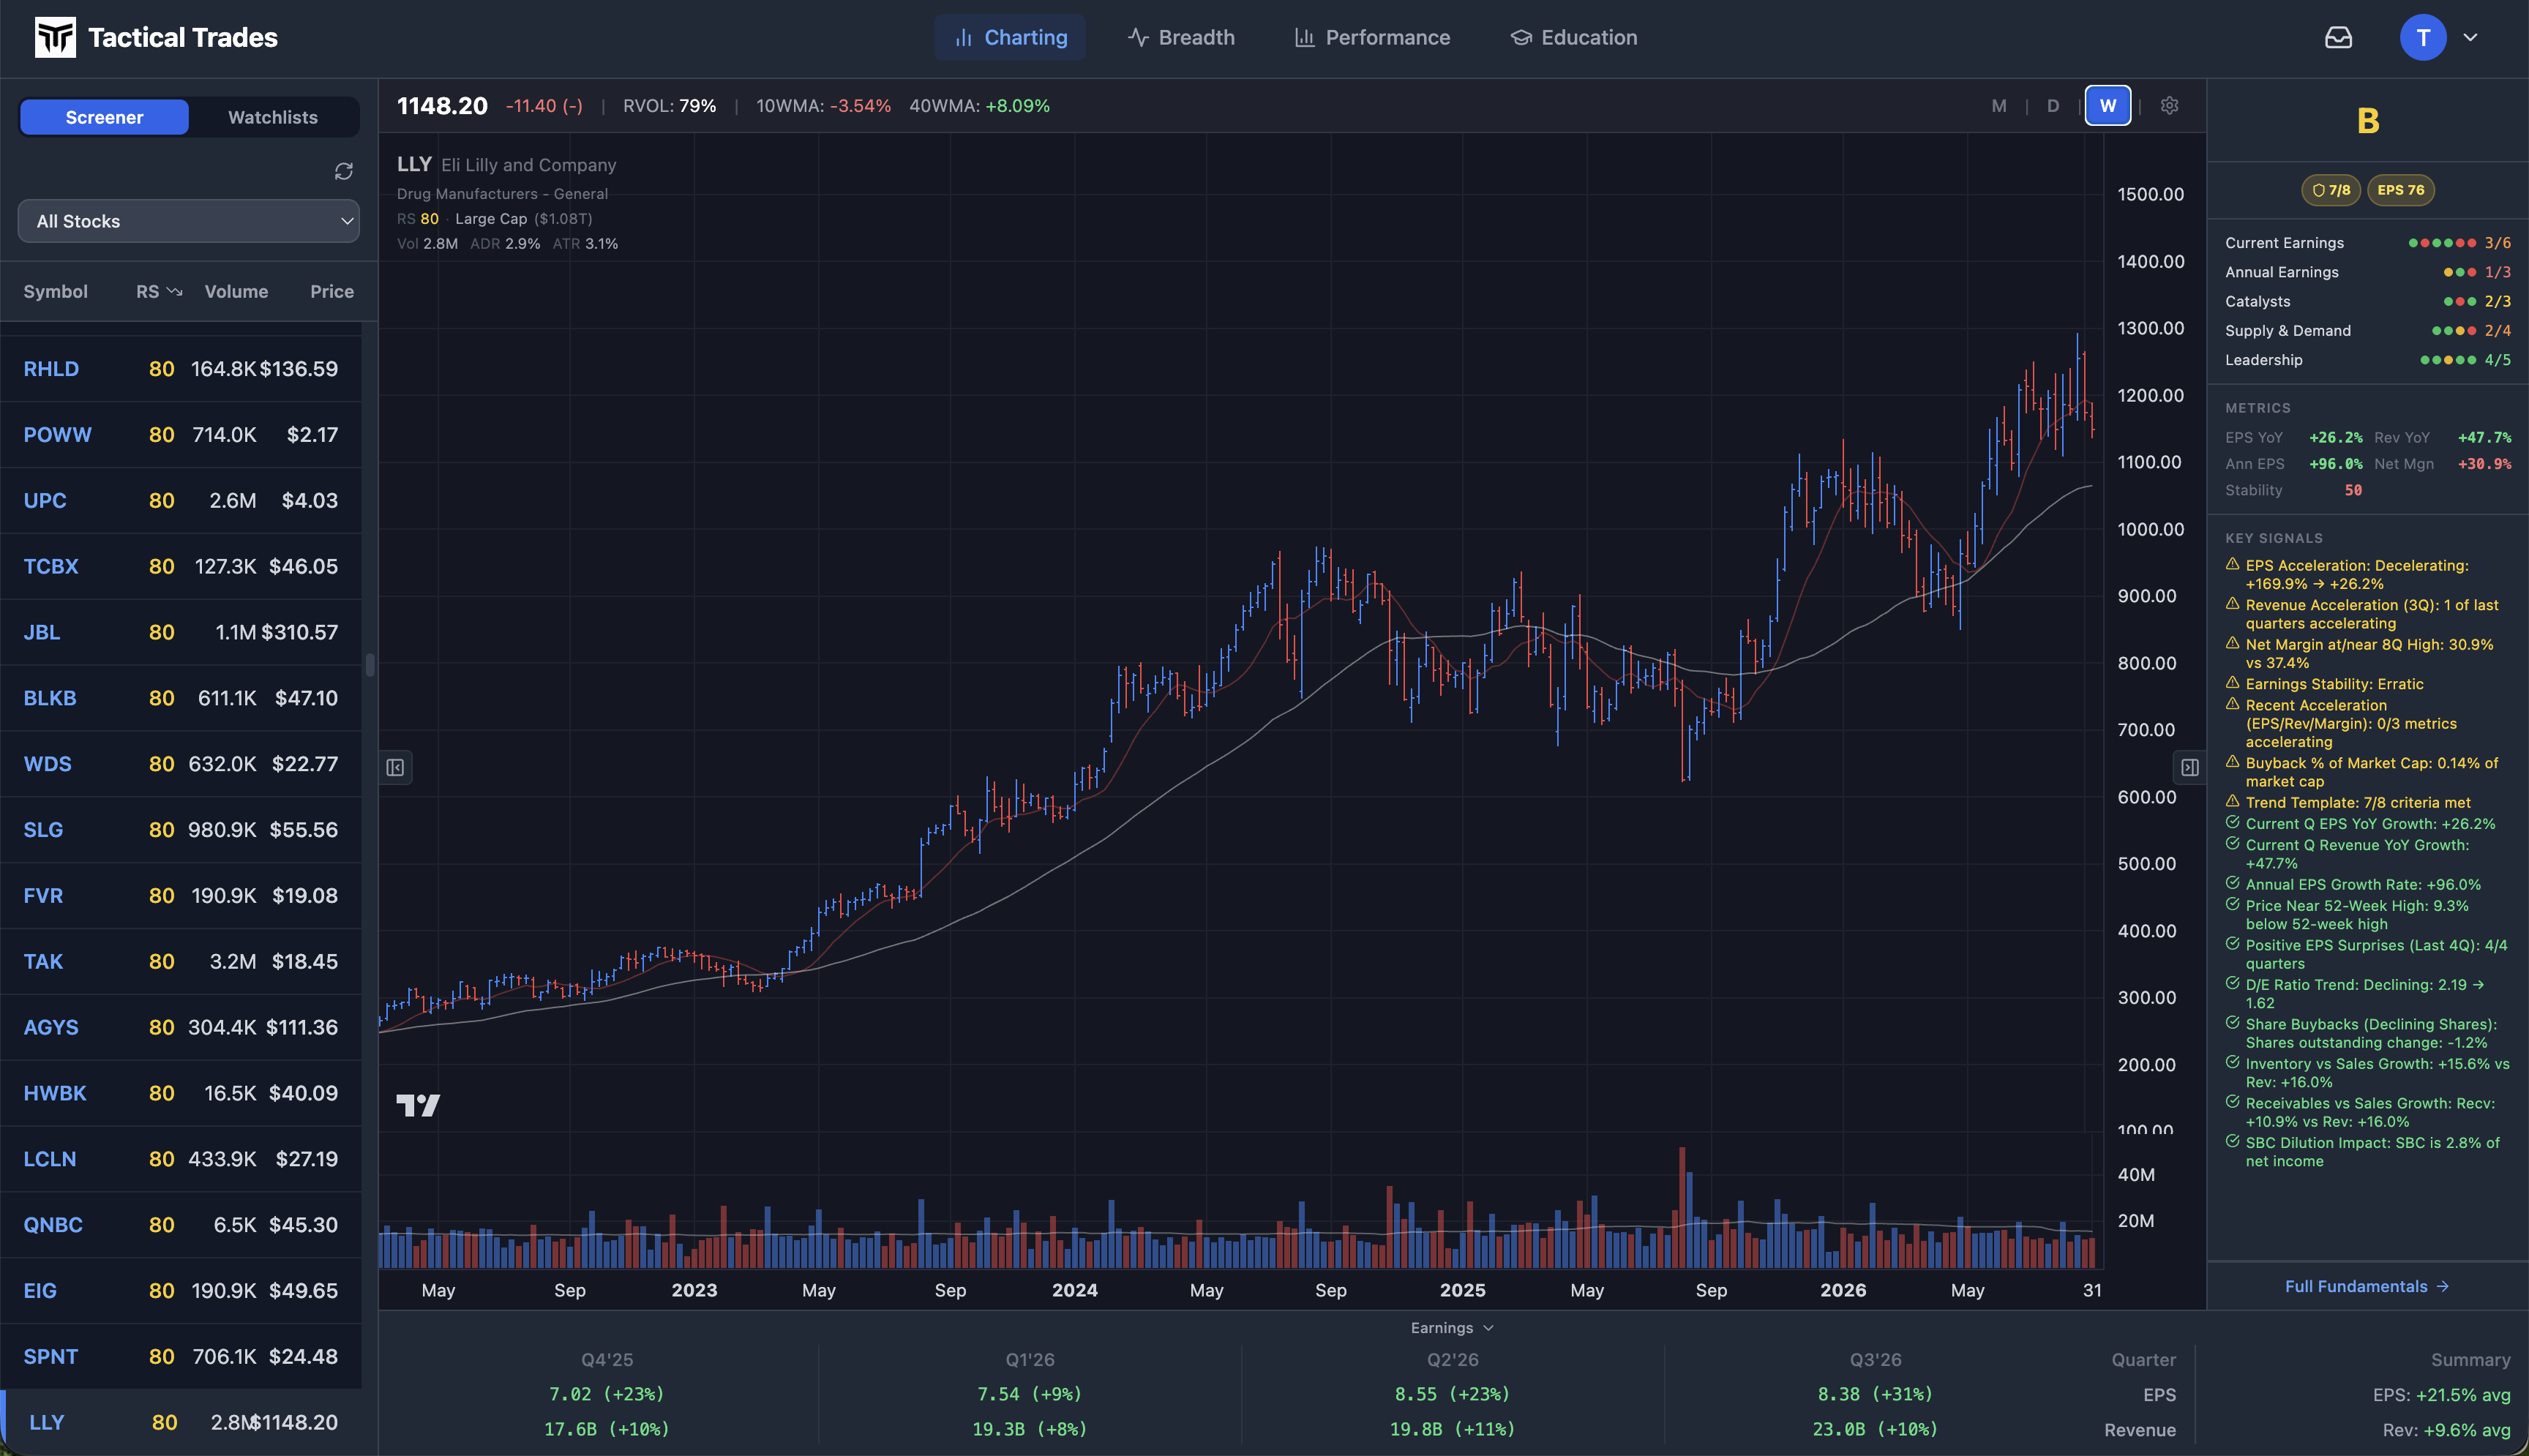
Task: Expand the Earnings section dropdown
Action: (x=1452, y=1328)
